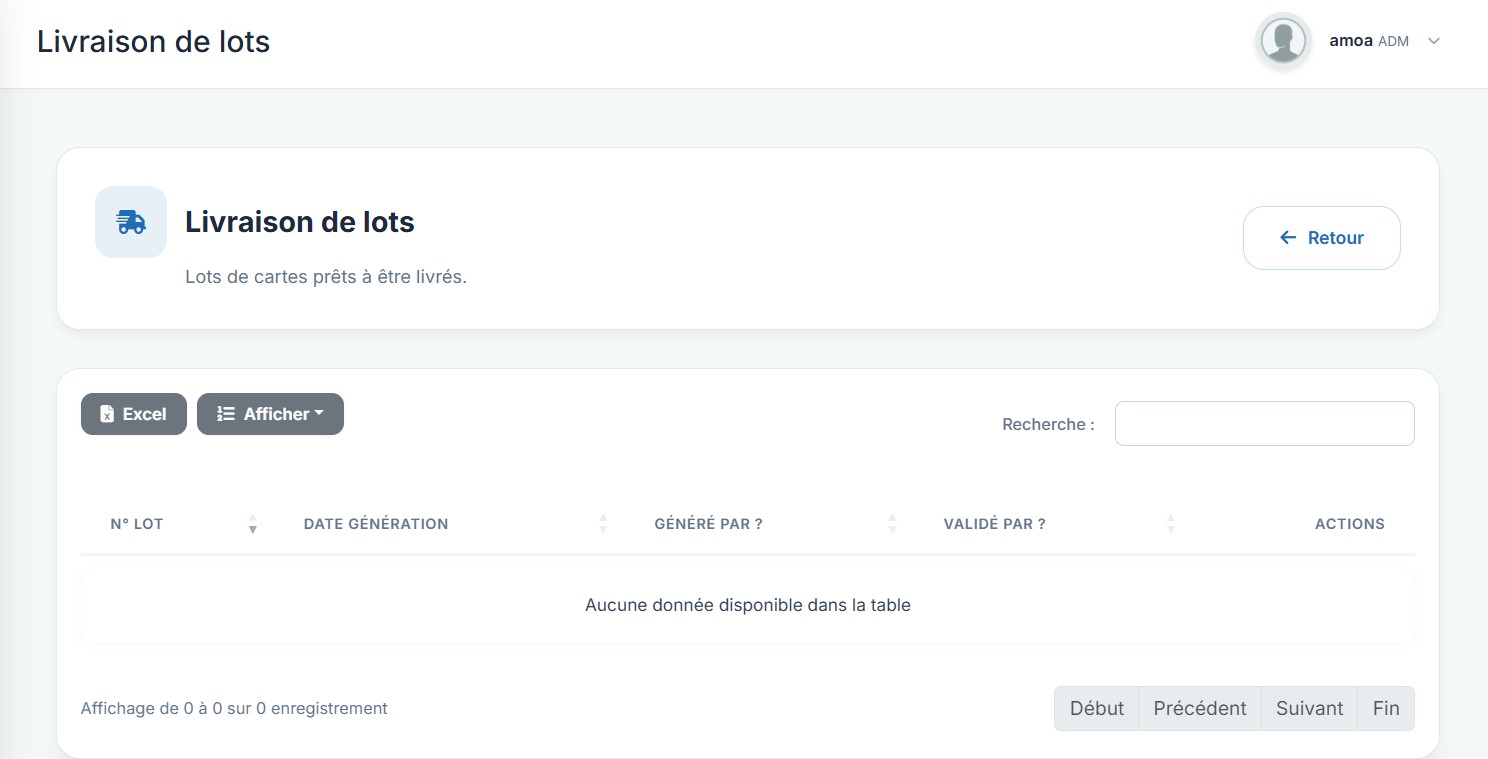The image size is (1488, 759).
Task: Go to the Précédent page
Action: 1200,708
